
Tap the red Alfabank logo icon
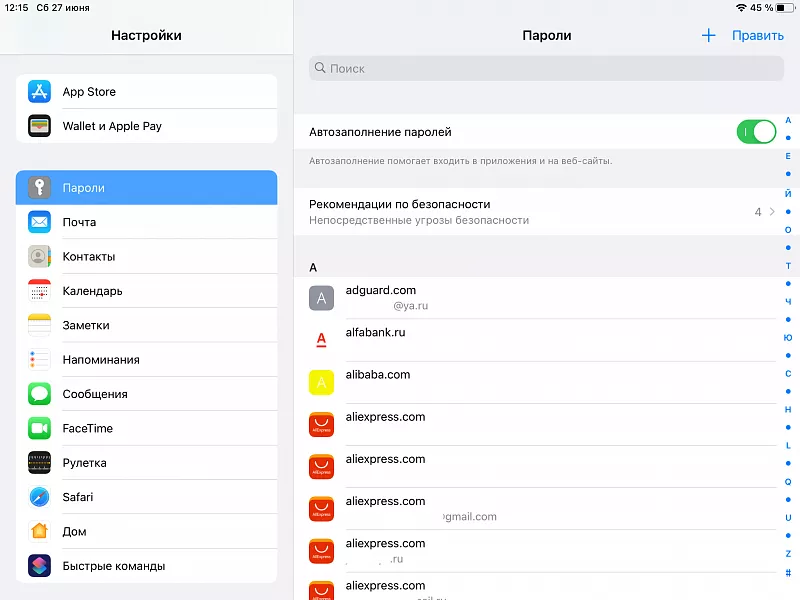(321, 340)
